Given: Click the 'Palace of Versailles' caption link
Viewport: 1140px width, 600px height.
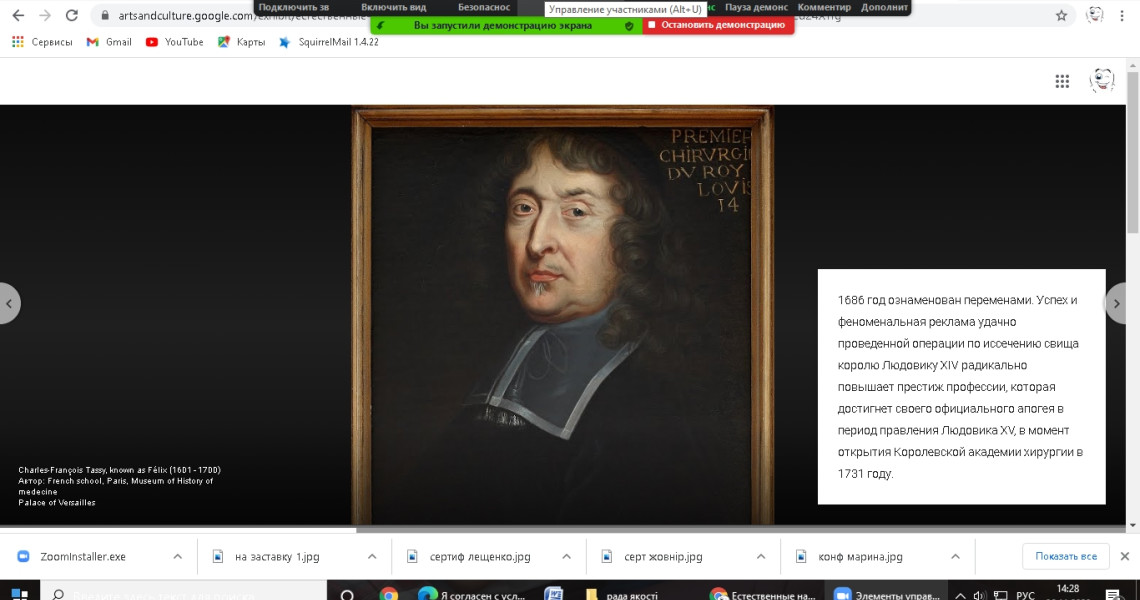Looking at the screenshot, I should (57, 503).
